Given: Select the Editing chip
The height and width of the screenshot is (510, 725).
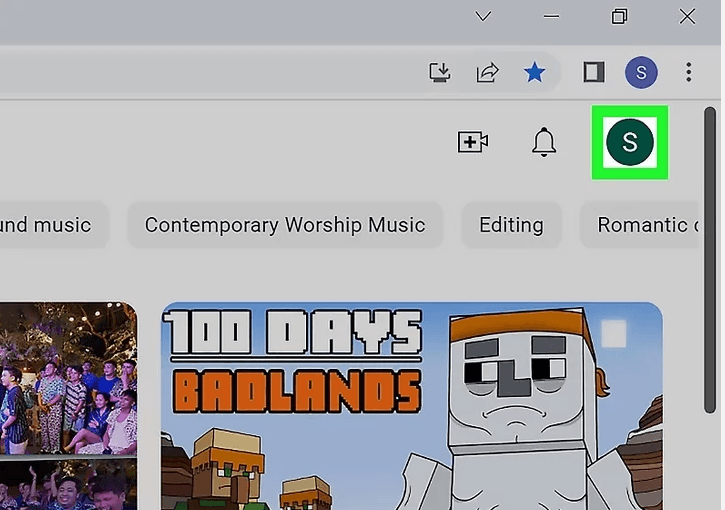Looking at the screenshot, I should pyautogui.click(x=511, y=225).
